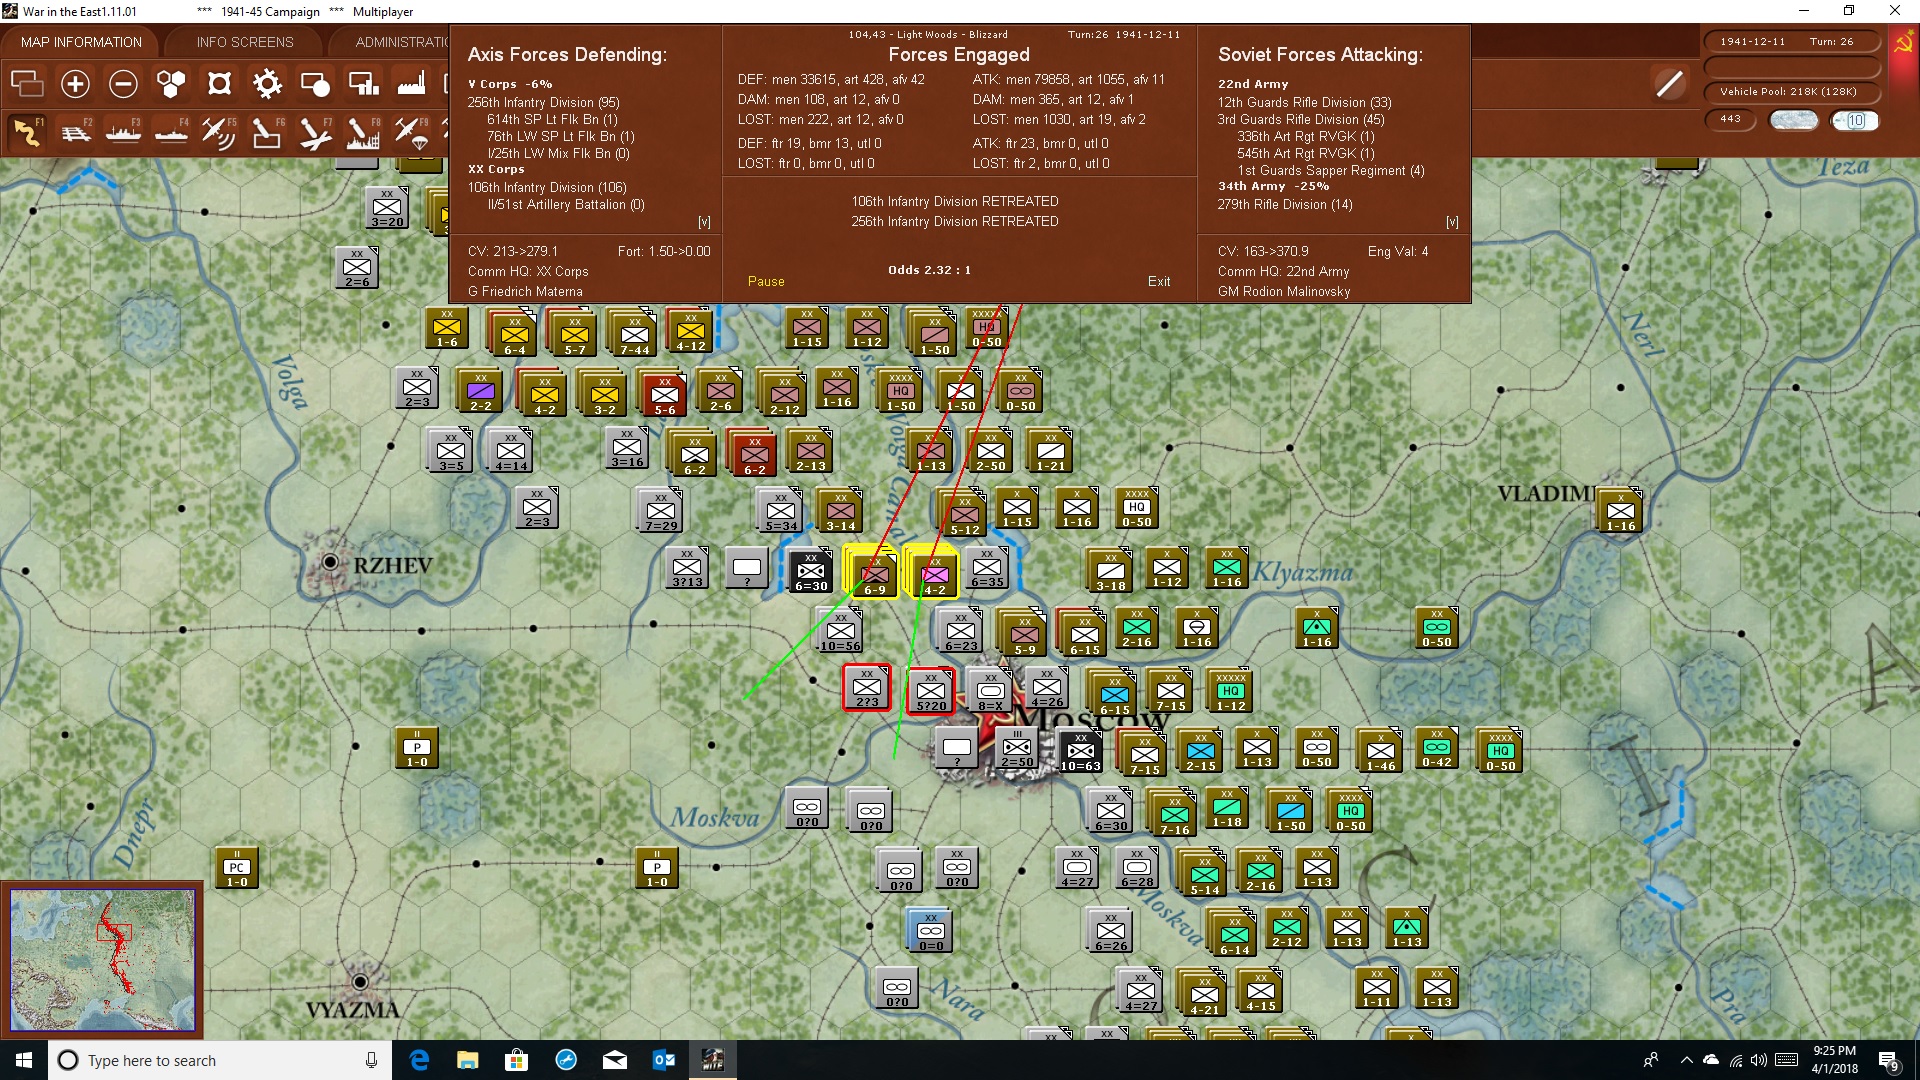Select HQ counter 1-12 east of Moscow

pos(1230,691)
